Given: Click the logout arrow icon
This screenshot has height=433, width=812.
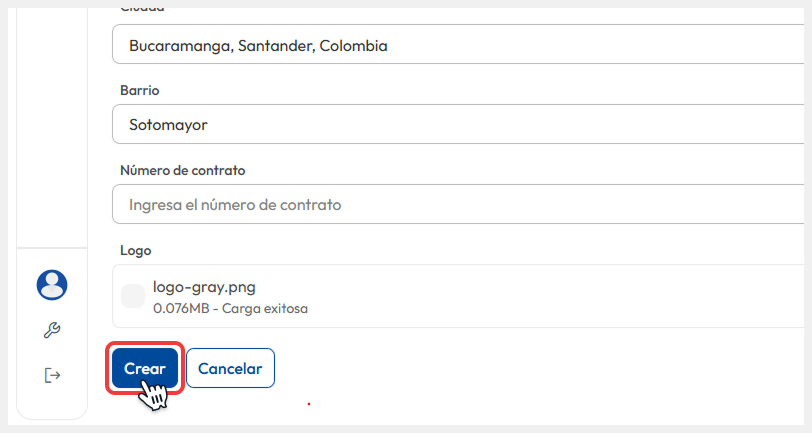Looking at the screenshot, I should tap(52, 375).
